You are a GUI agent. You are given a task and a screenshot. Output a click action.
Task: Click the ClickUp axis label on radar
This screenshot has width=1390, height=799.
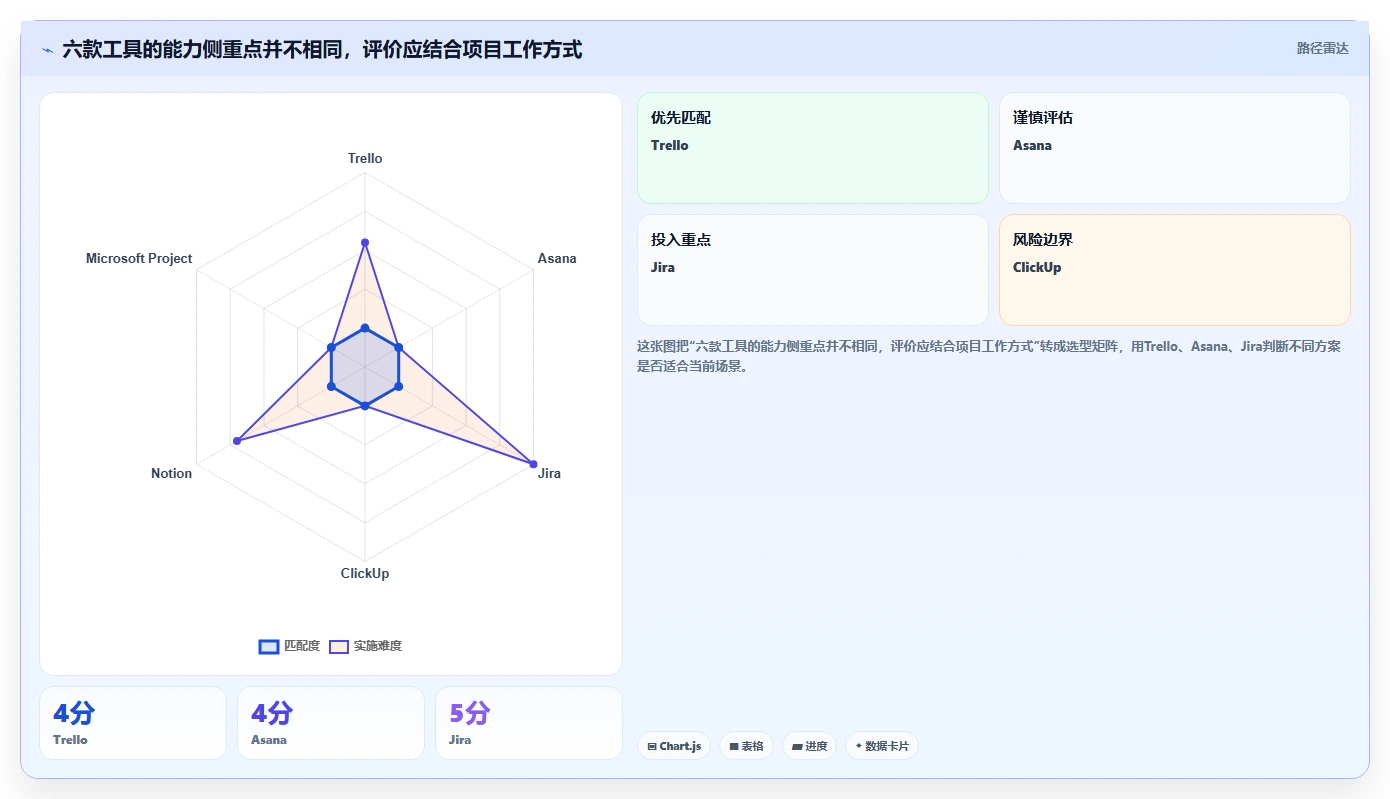(x=365, y=573)
